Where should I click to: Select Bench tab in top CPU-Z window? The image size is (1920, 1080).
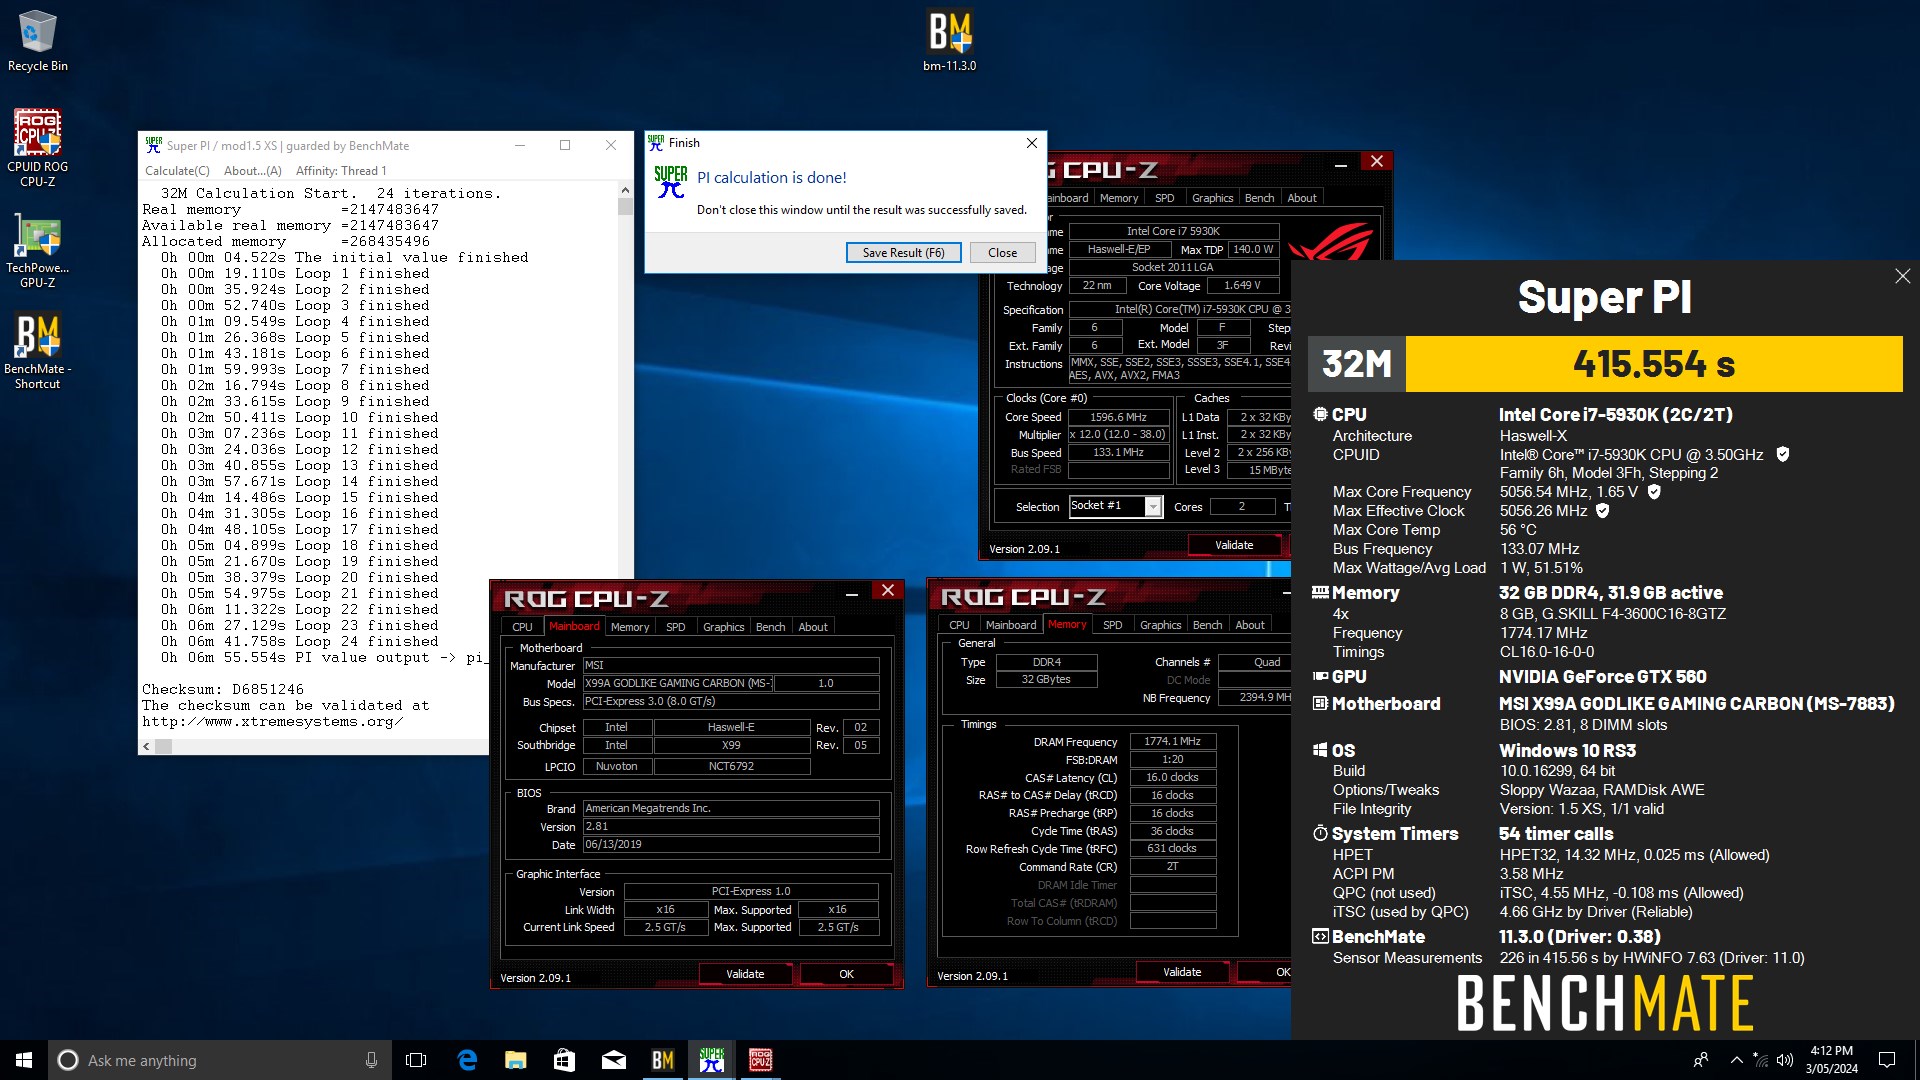[x=1259, y=198]
